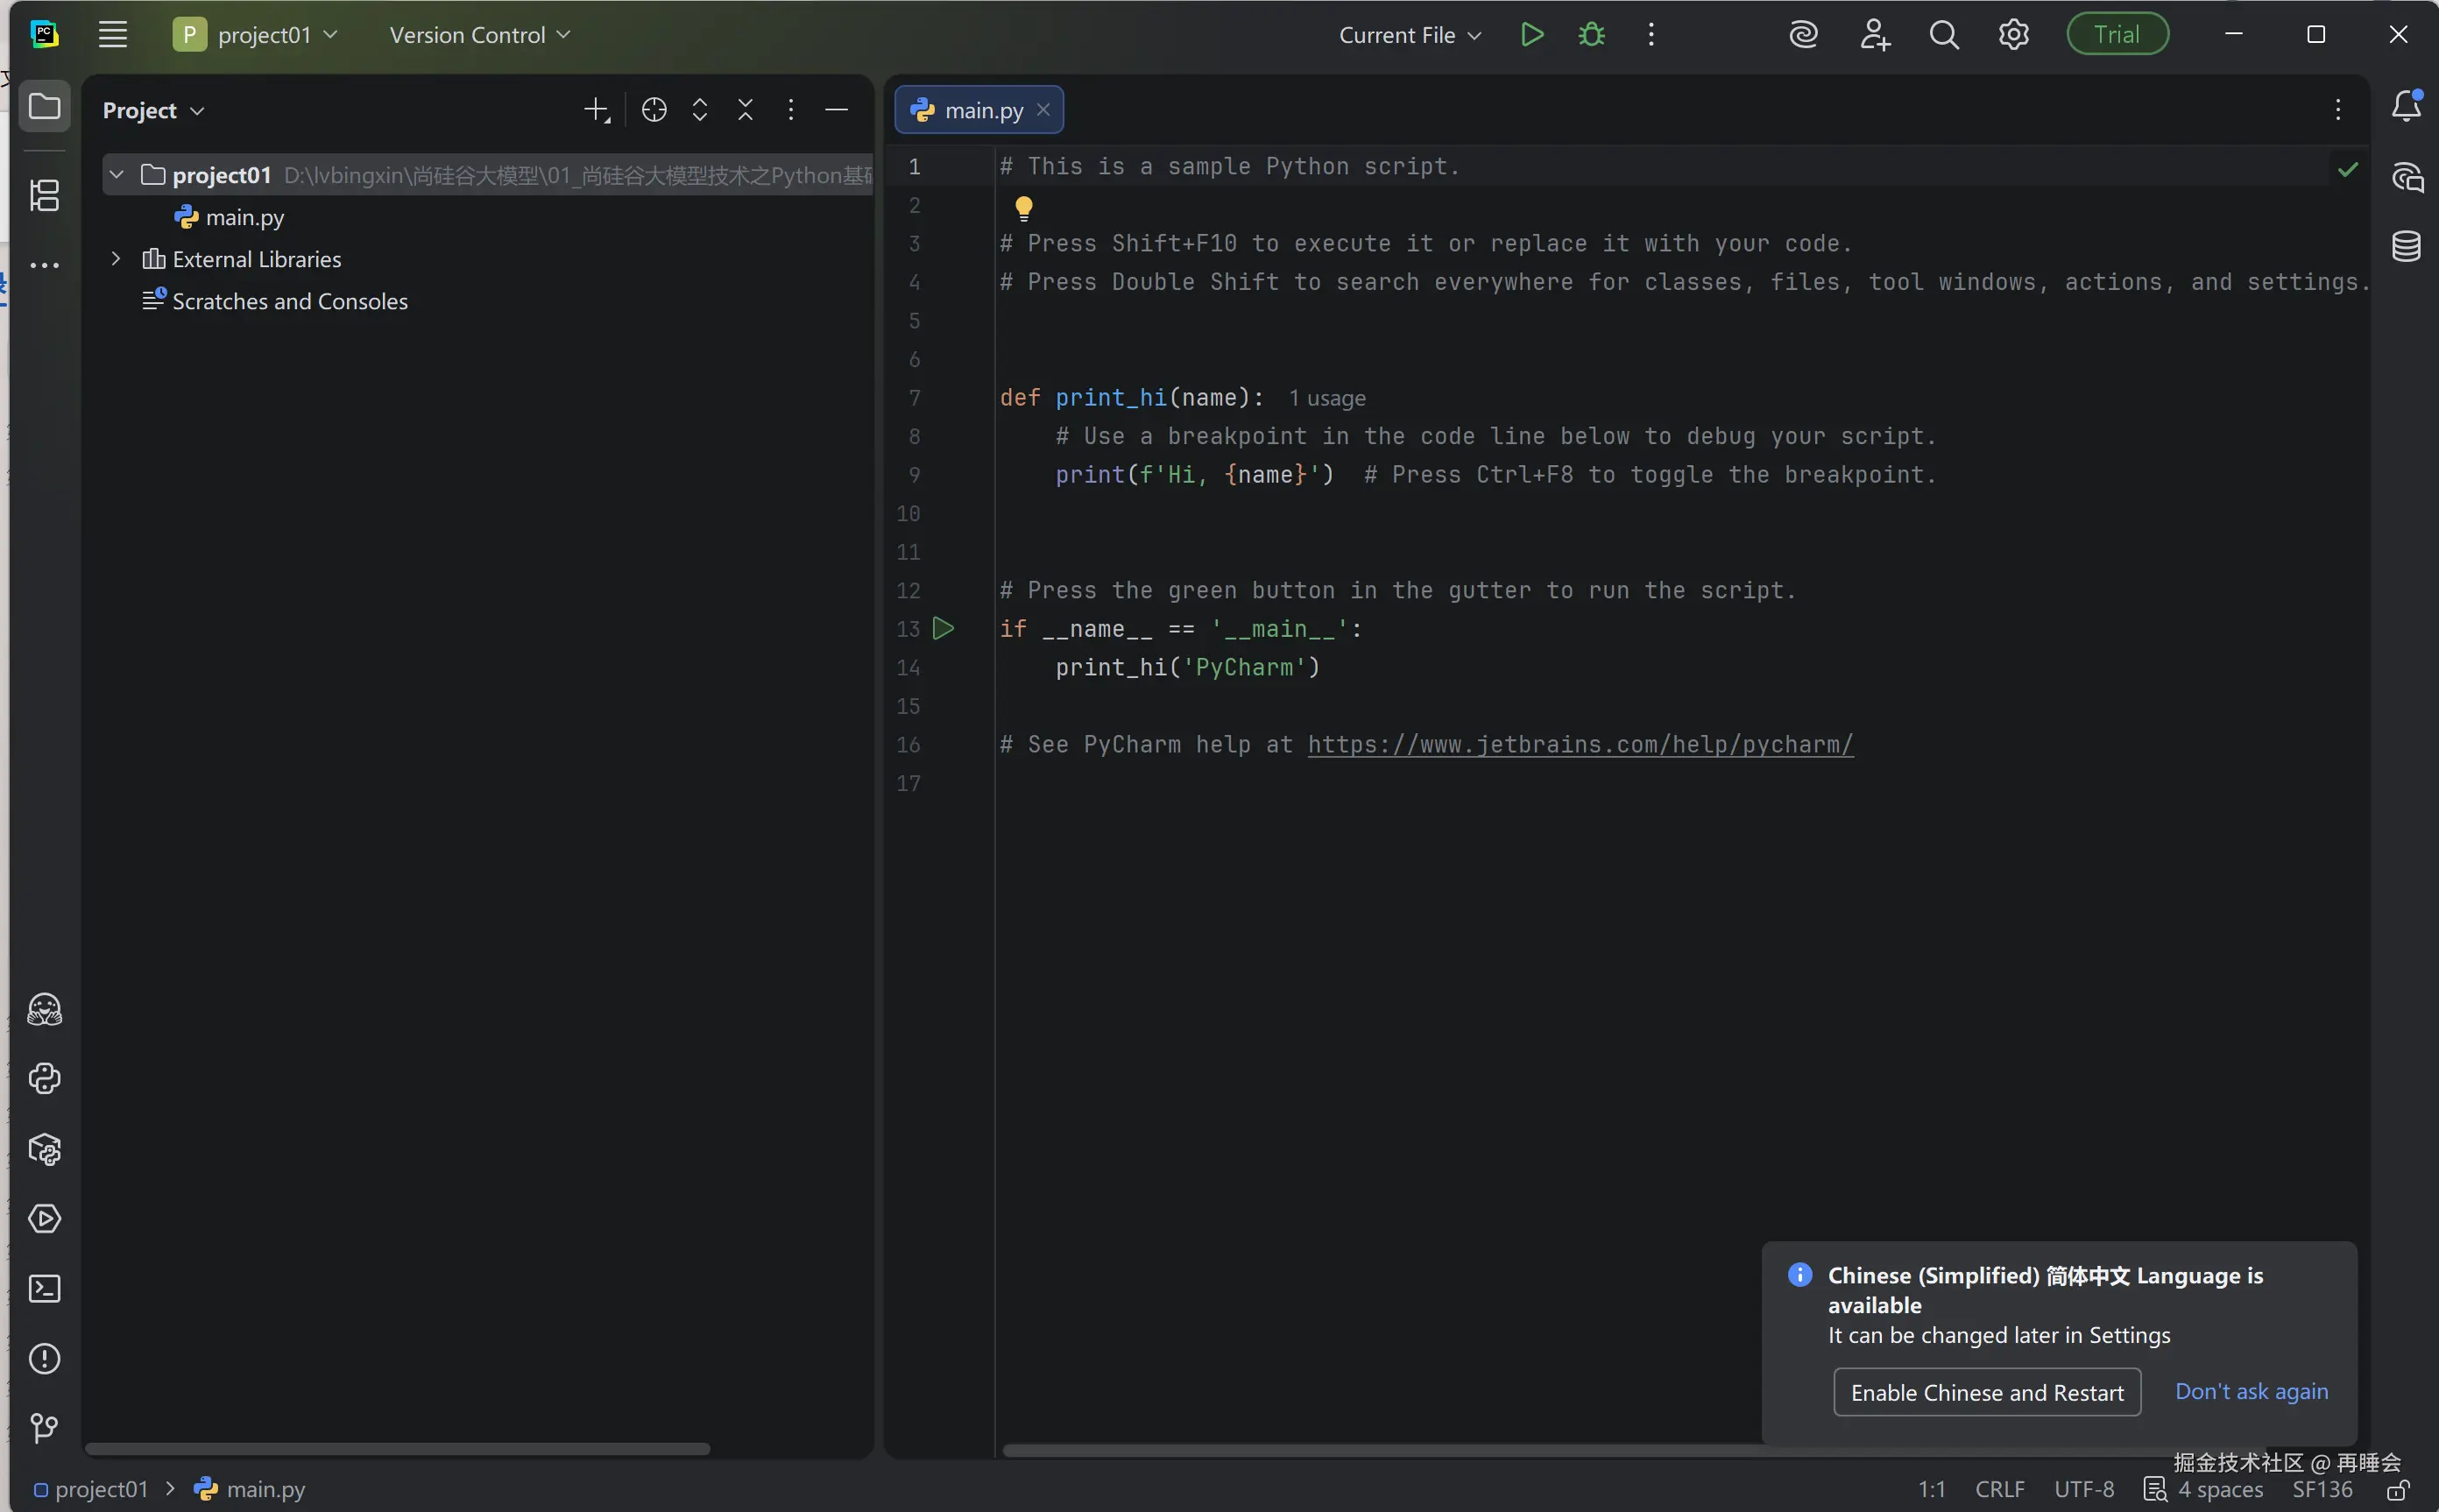This screenshot has height=1512, width=2439.
Task: Open the Problems tool window
Action: coord(44,1359)
